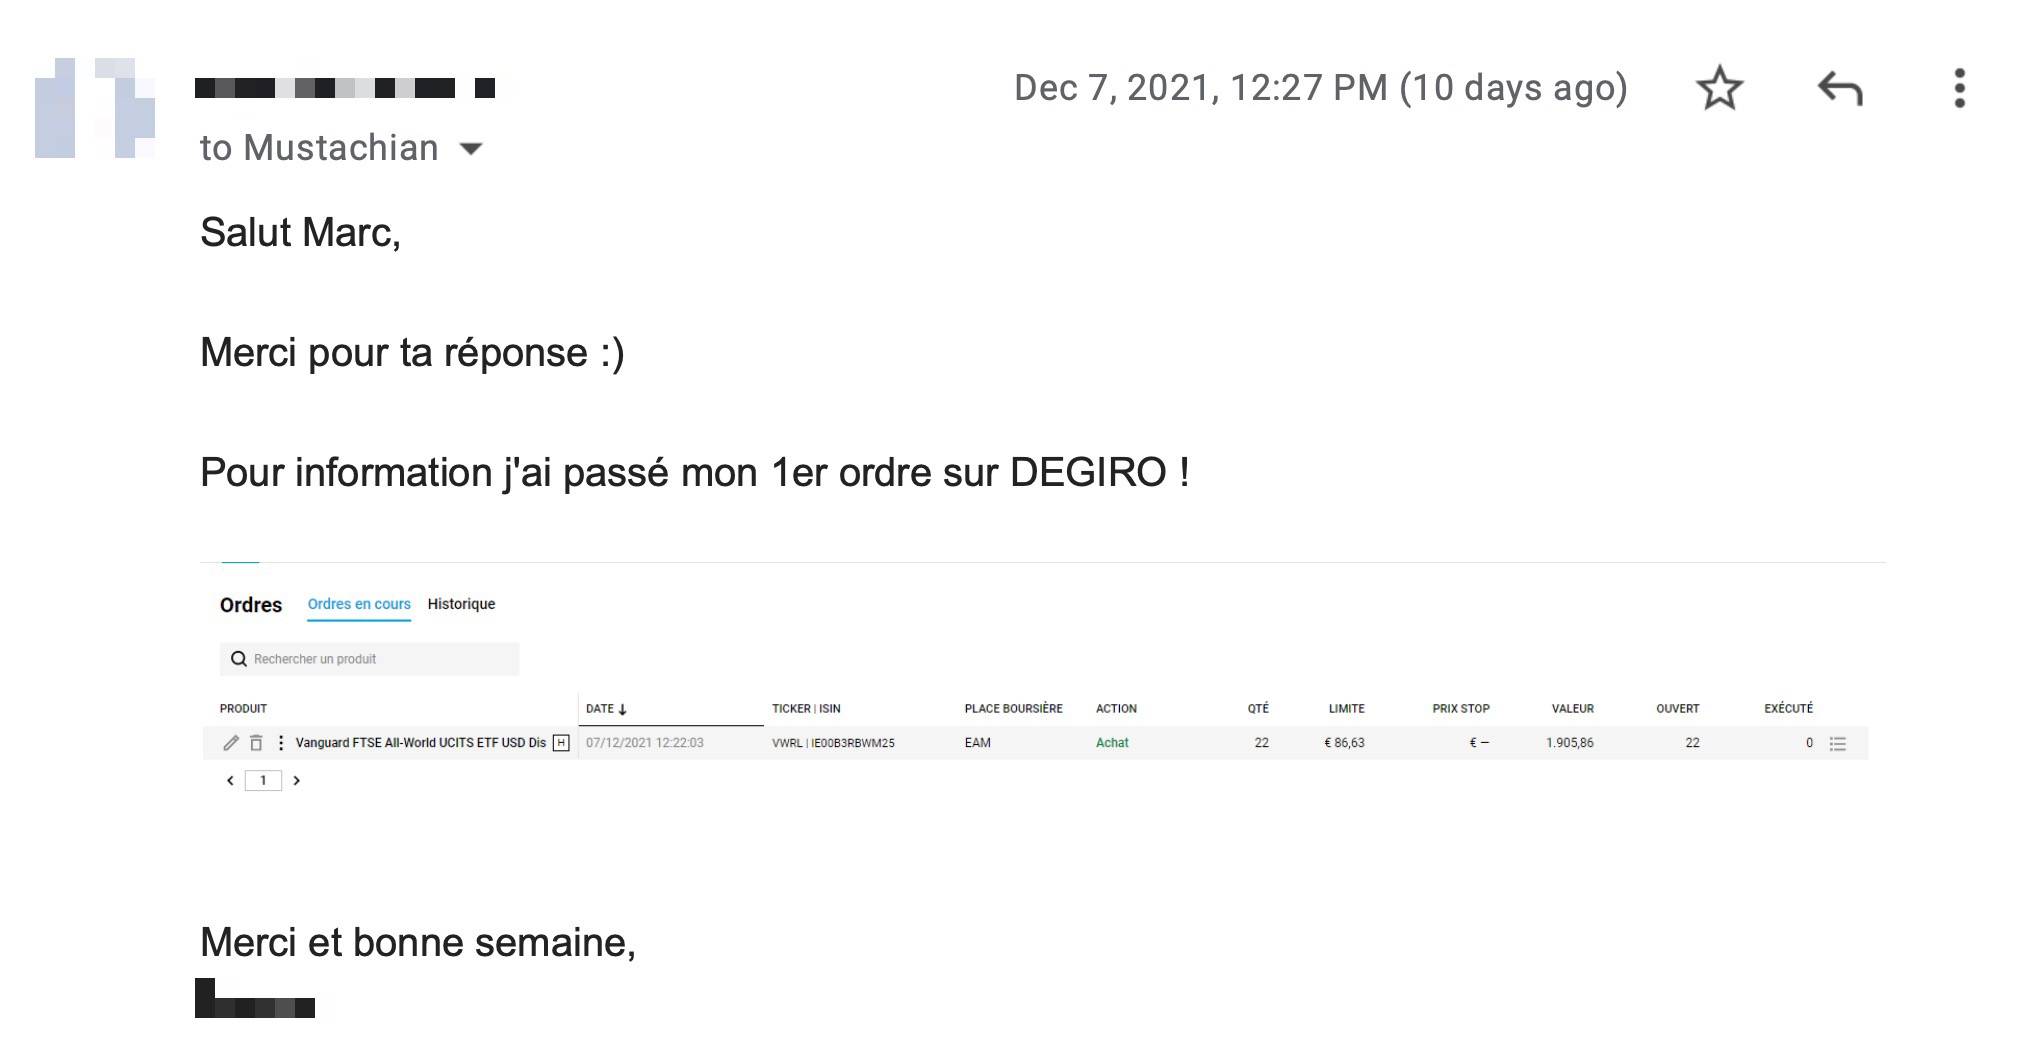2032x1052 pixels.
Task: Open the three-dot menu beside the Vanguard order
Action: (281, 743)
